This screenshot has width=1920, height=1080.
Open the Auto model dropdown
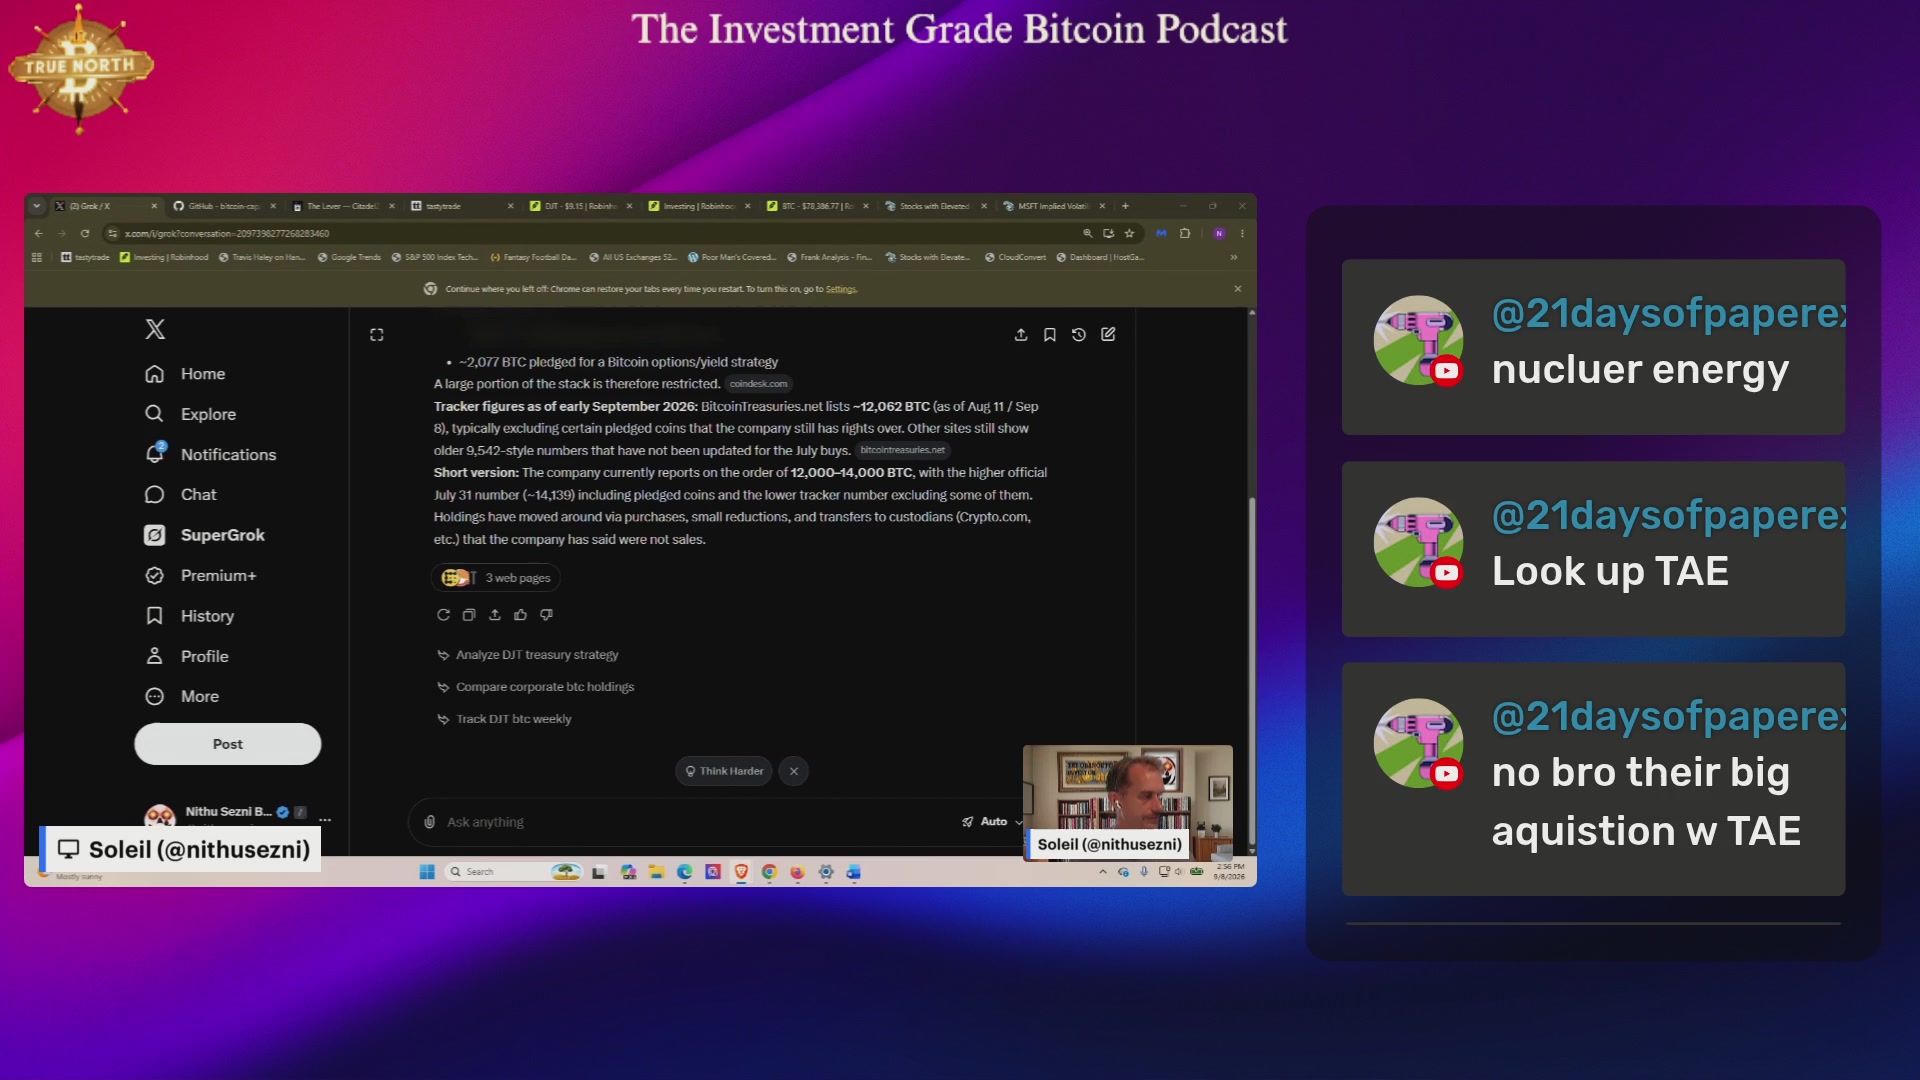click(992, 822)
